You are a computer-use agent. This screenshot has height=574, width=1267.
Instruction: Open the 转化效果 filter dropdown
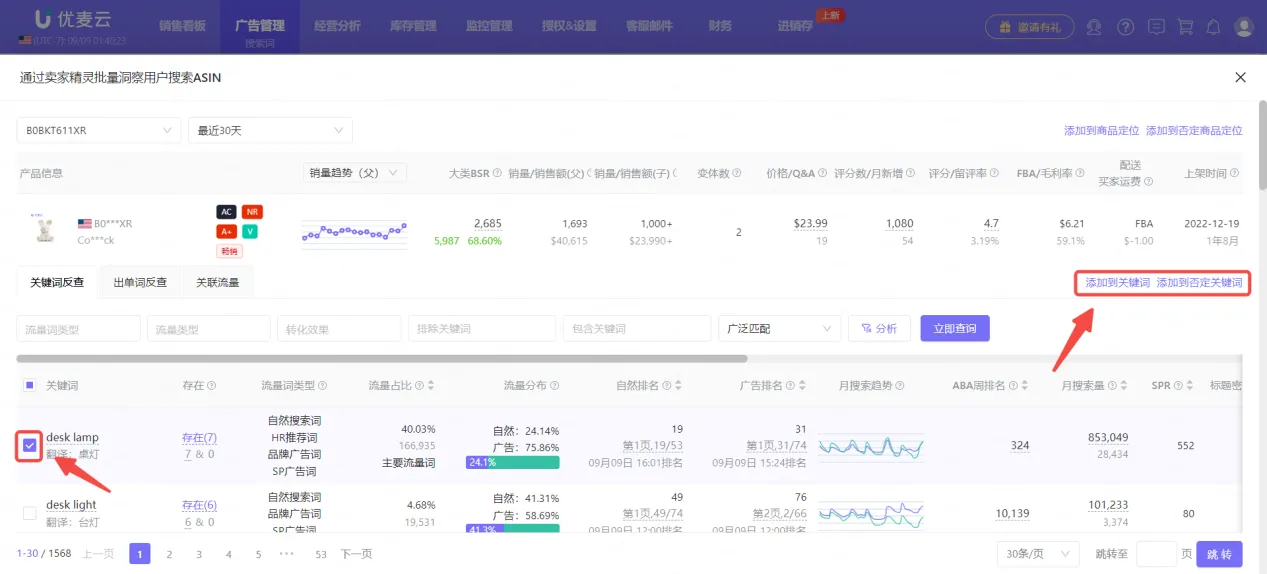[339, 329]
